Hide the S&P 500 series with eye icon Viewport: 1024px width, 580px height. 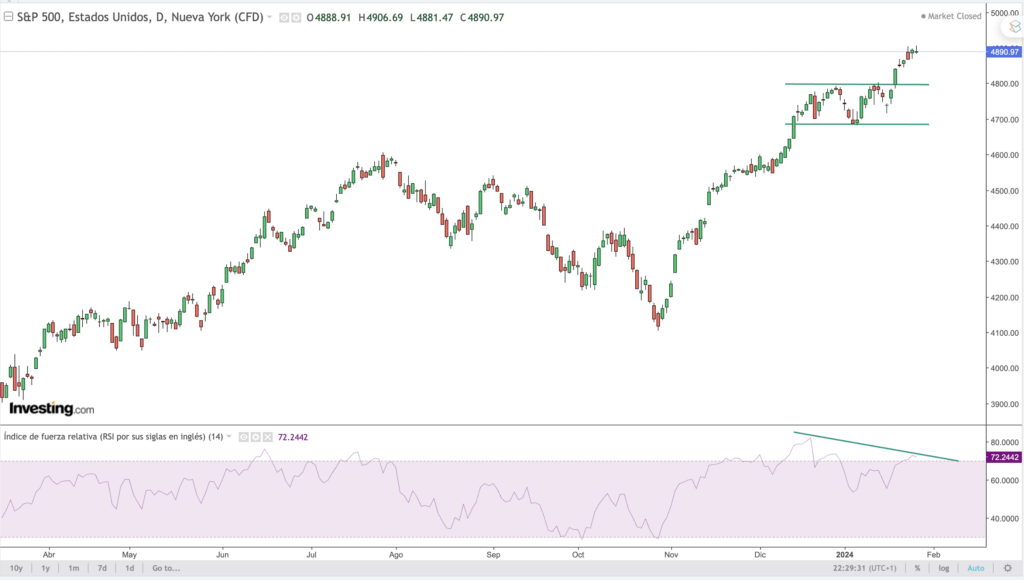point(283,18)
